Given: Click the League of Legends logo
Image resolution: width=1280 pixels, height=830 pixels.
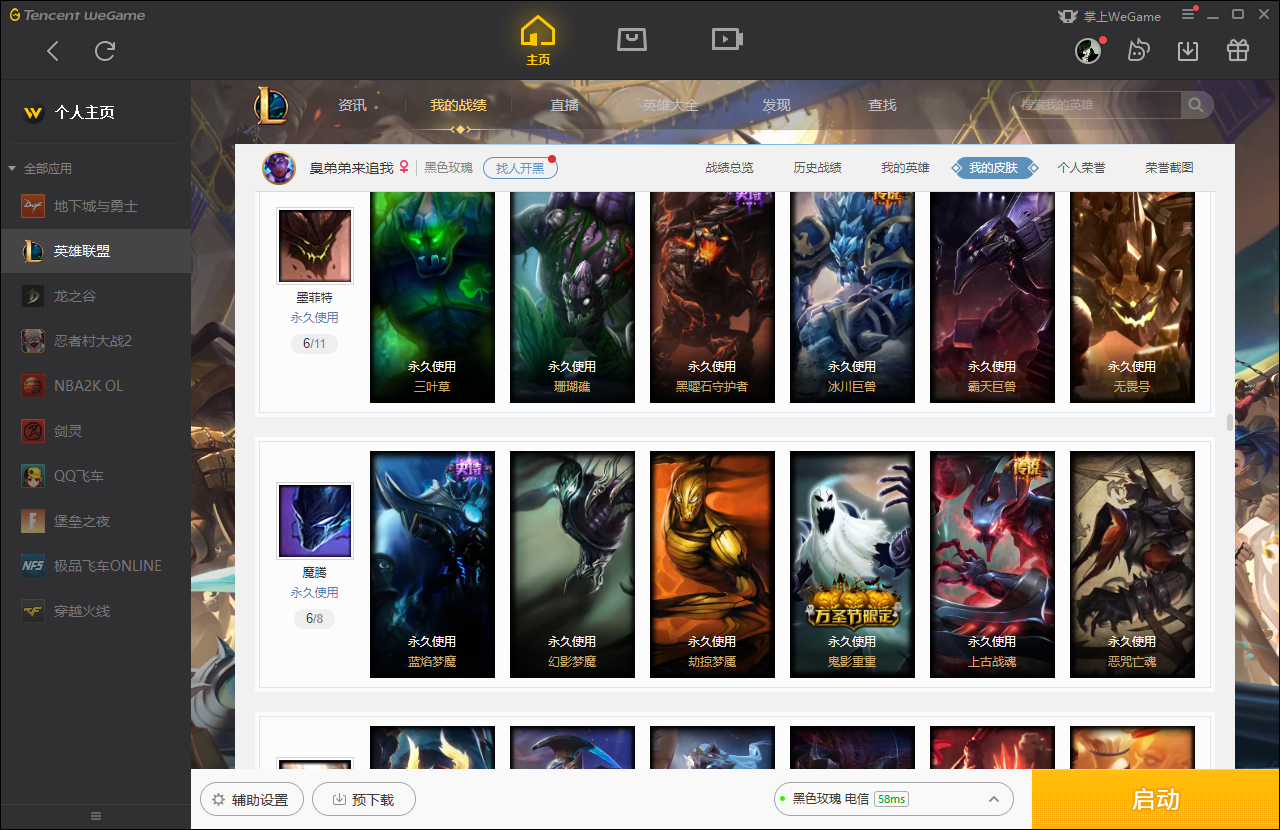Looking at the screenshot, I should click(x=270, y=106).
